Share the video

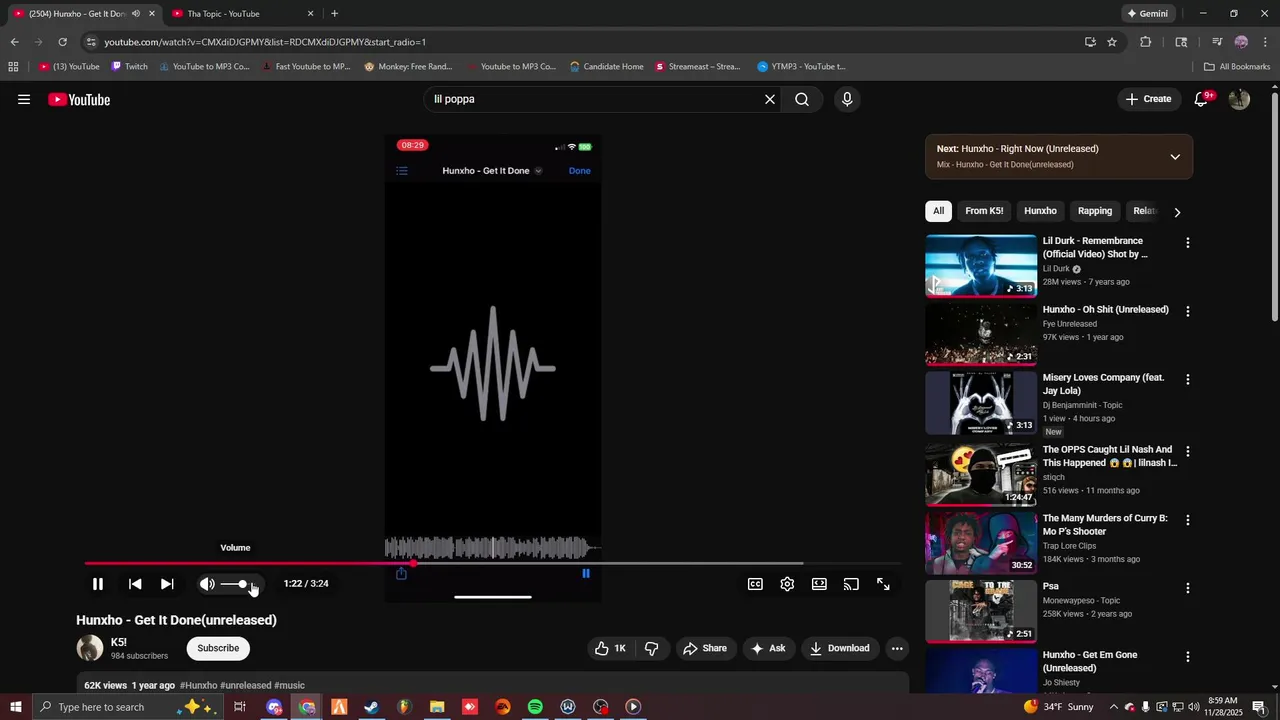click(x=705, y=648)
